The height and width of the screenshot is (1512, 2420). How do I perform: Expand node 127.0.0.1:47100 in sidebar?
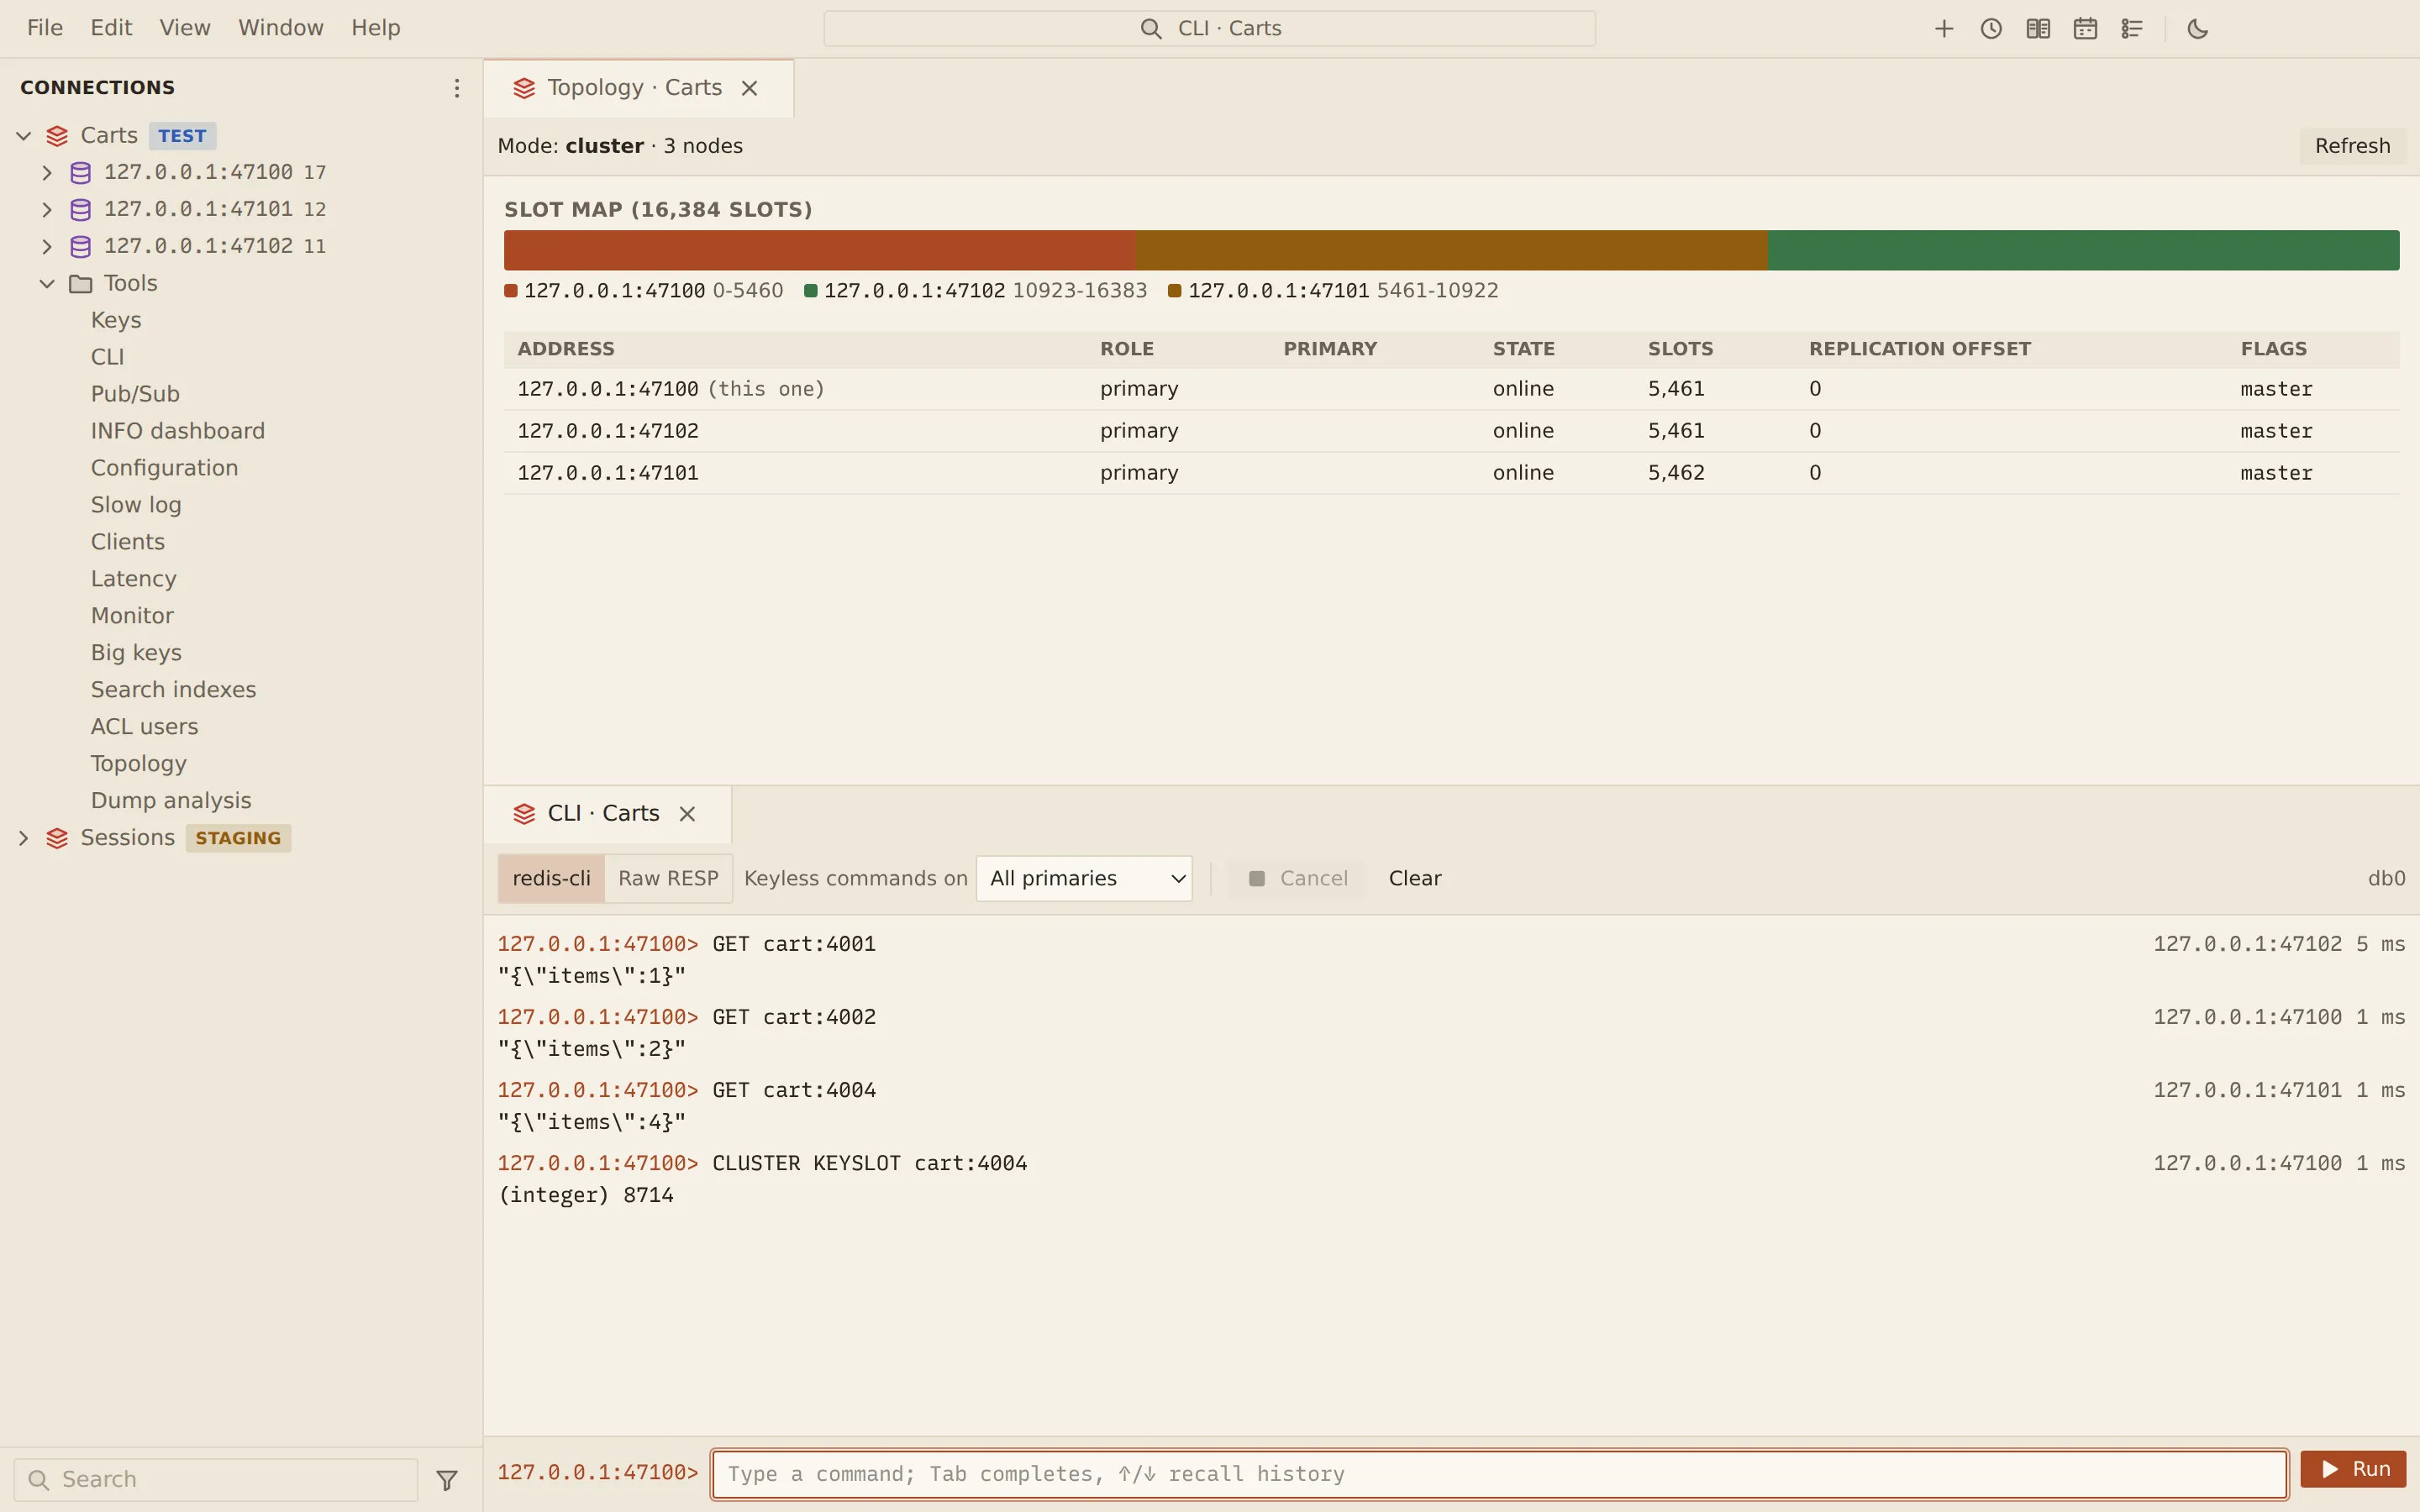point(46,173)
